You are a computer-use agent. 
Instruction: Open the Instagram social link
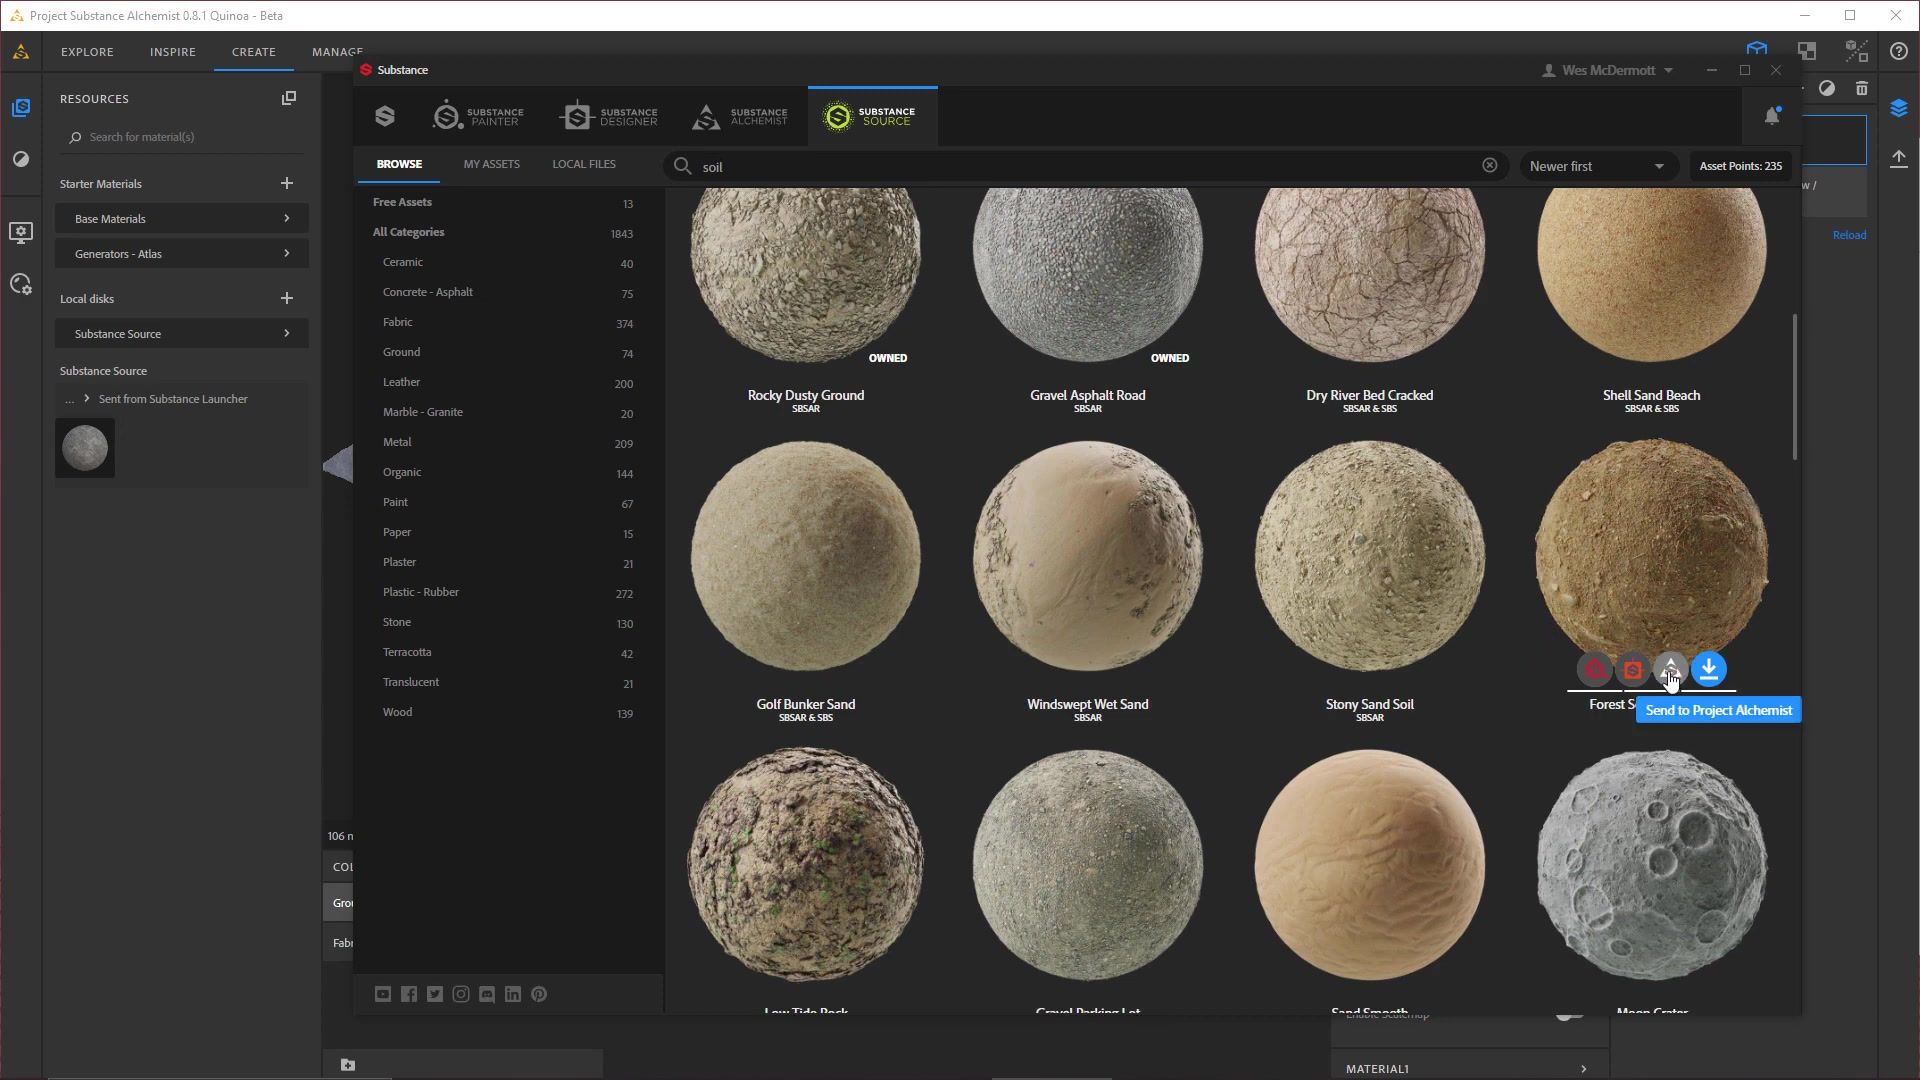461,994
